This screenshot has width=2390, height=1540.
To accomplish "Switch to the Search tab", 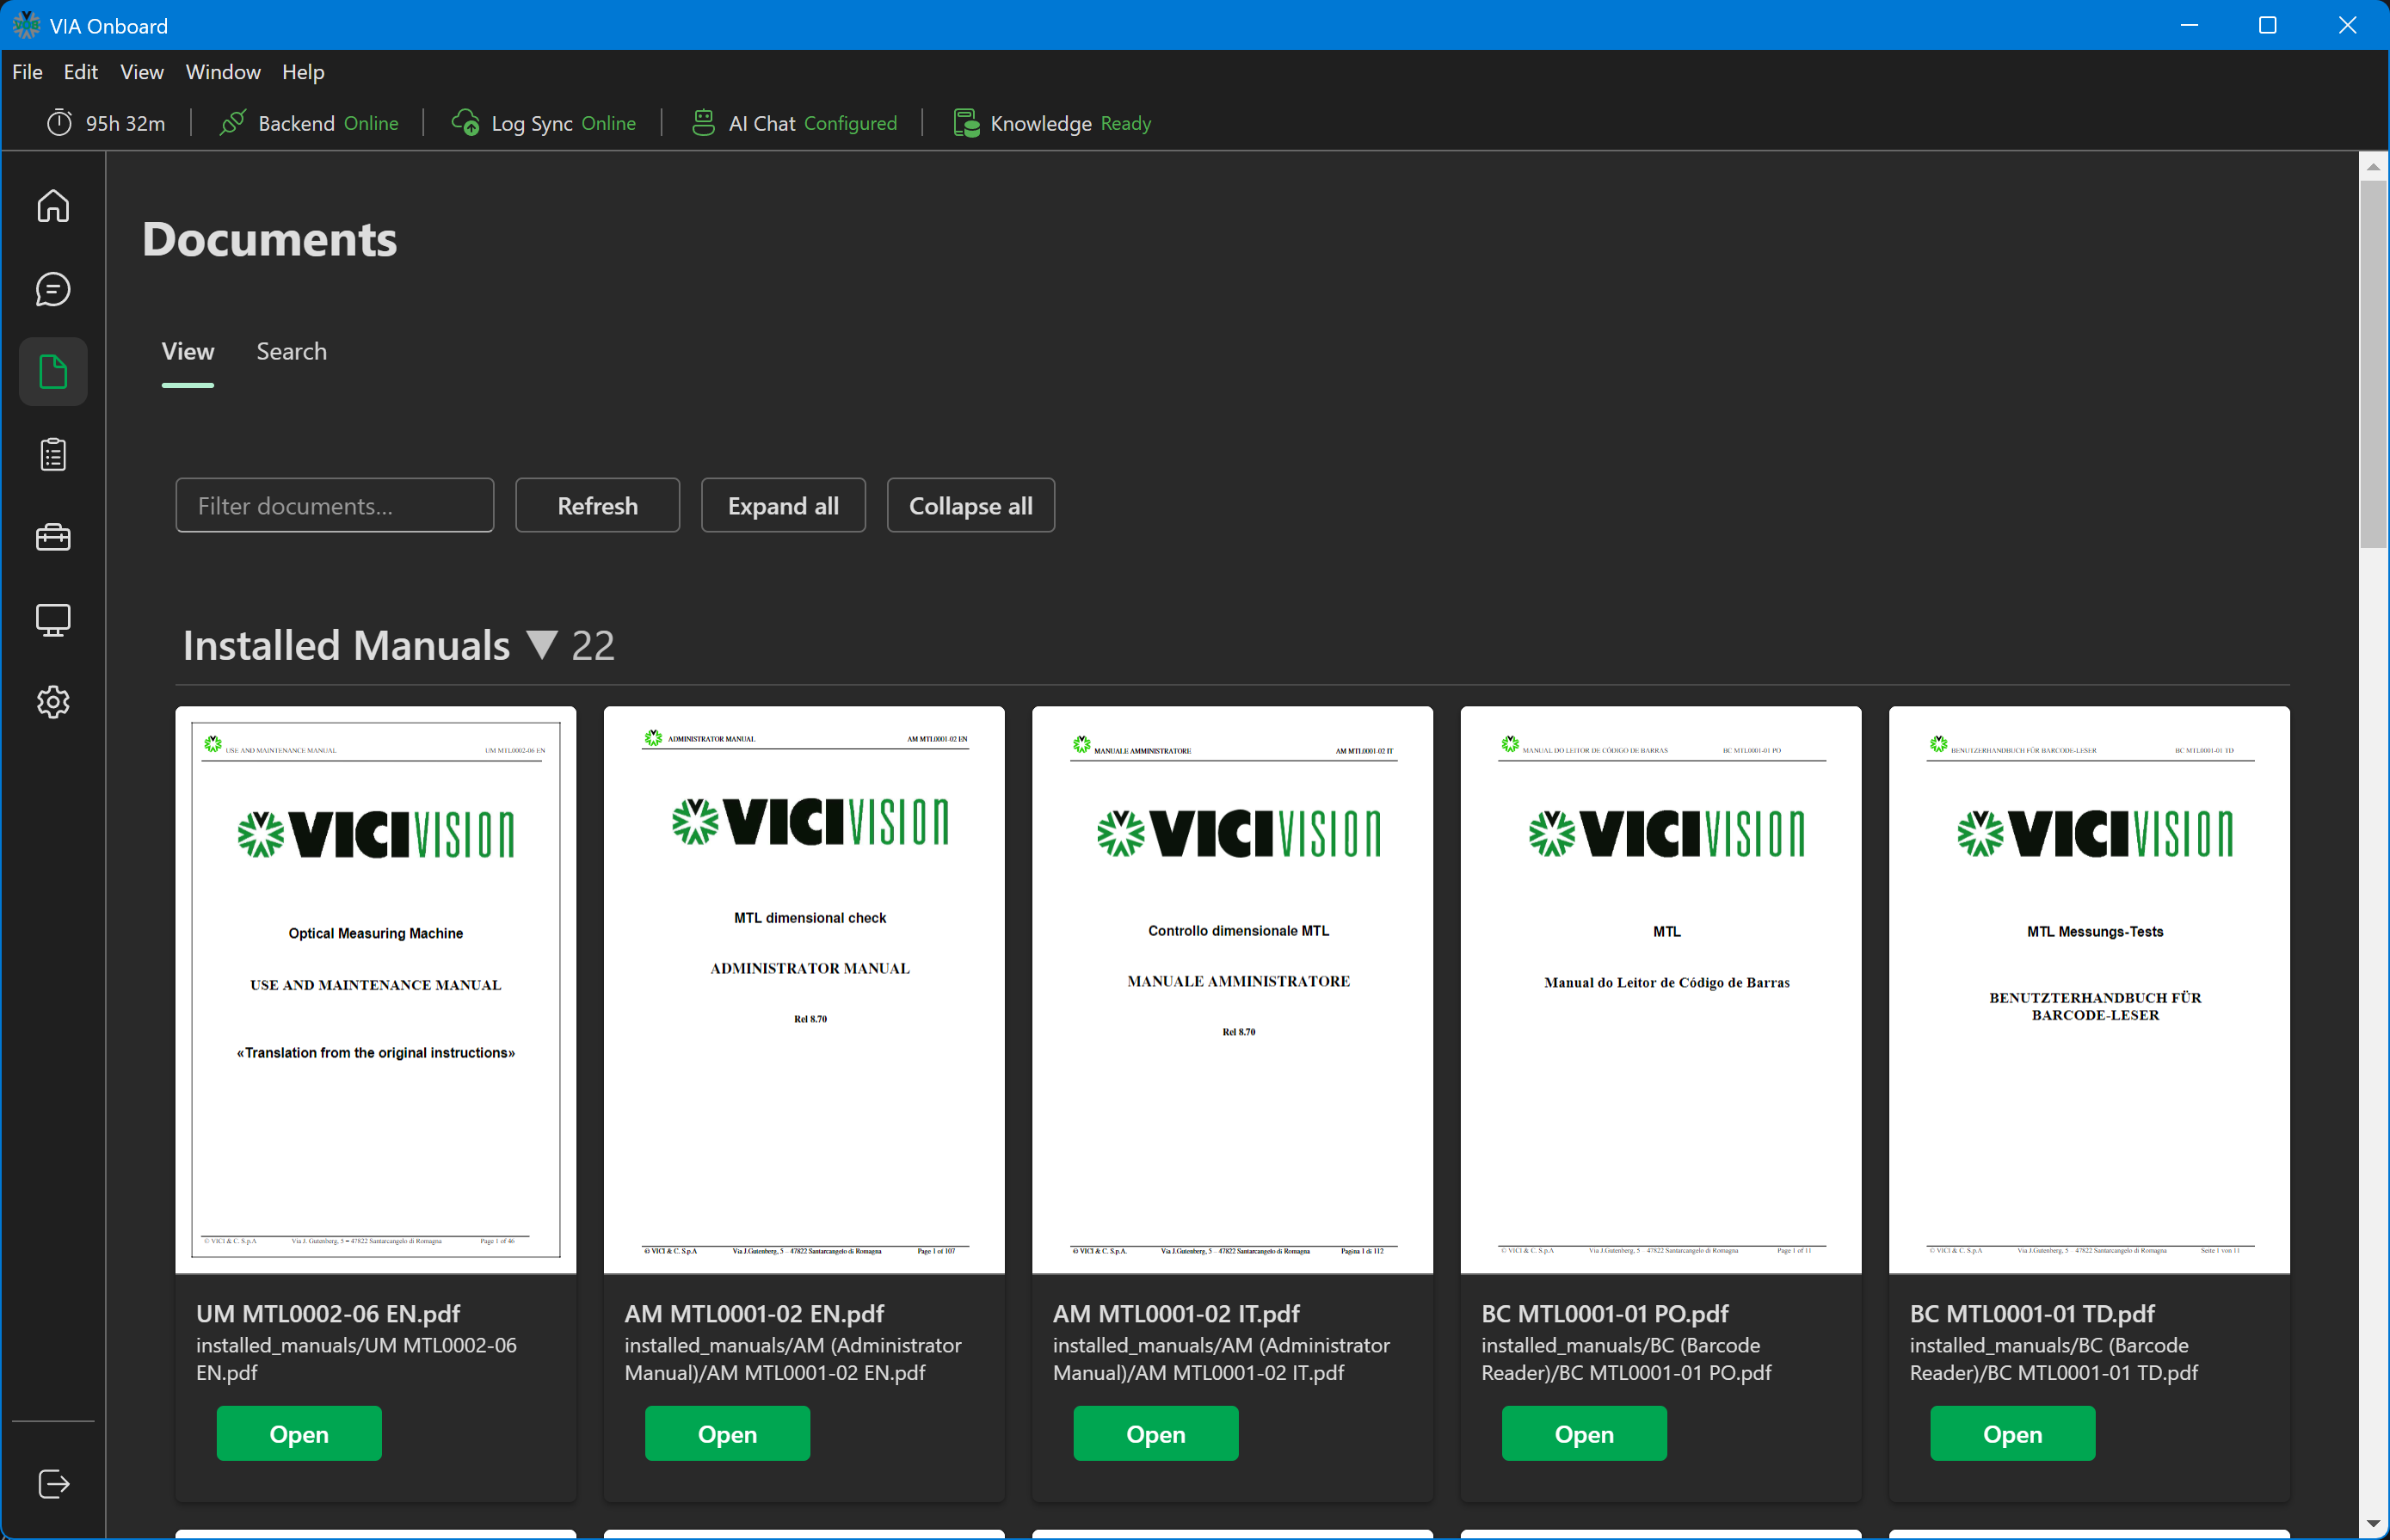I will [291, 351].
